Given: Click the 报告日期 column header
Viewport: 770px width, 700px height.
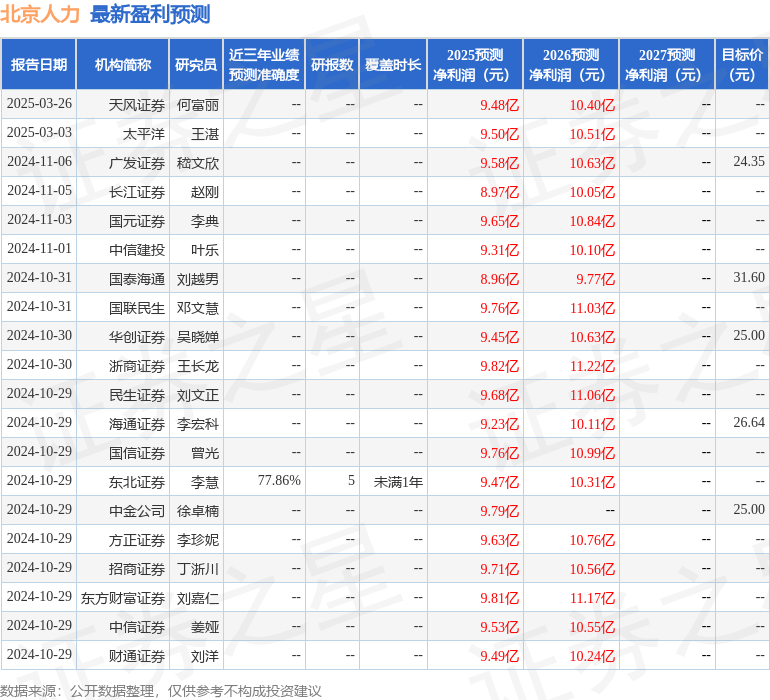Looking at the screenshot, I should (x=38, y=64).
